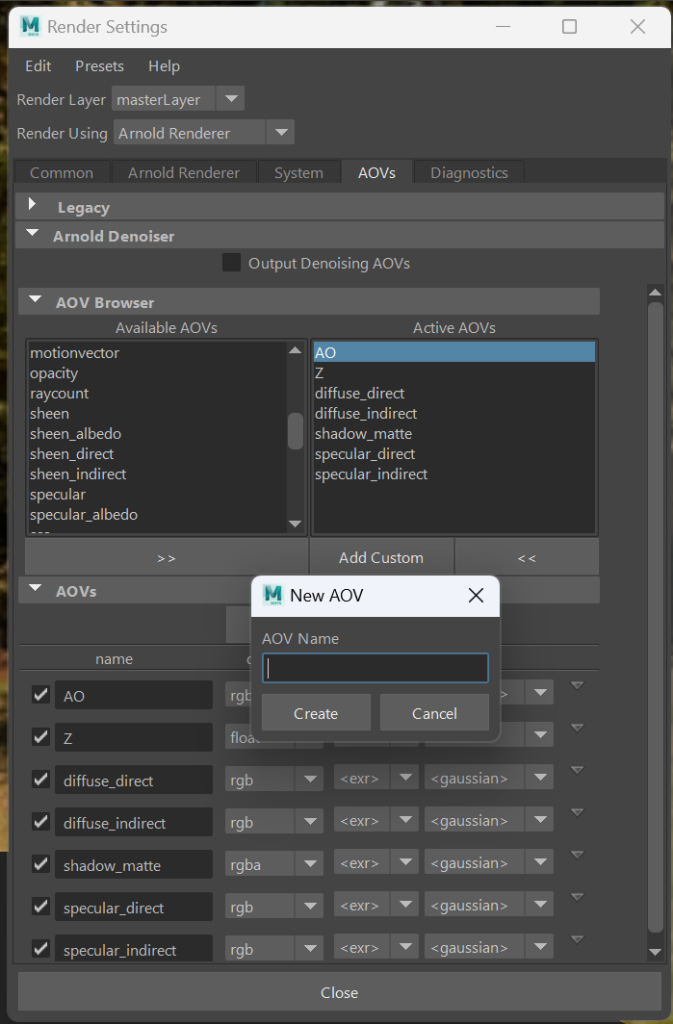Open options arrow for diffuse_direct row
Image resolution: width=673 pixels, height=1024 pixels.
[x=577, y=770]
